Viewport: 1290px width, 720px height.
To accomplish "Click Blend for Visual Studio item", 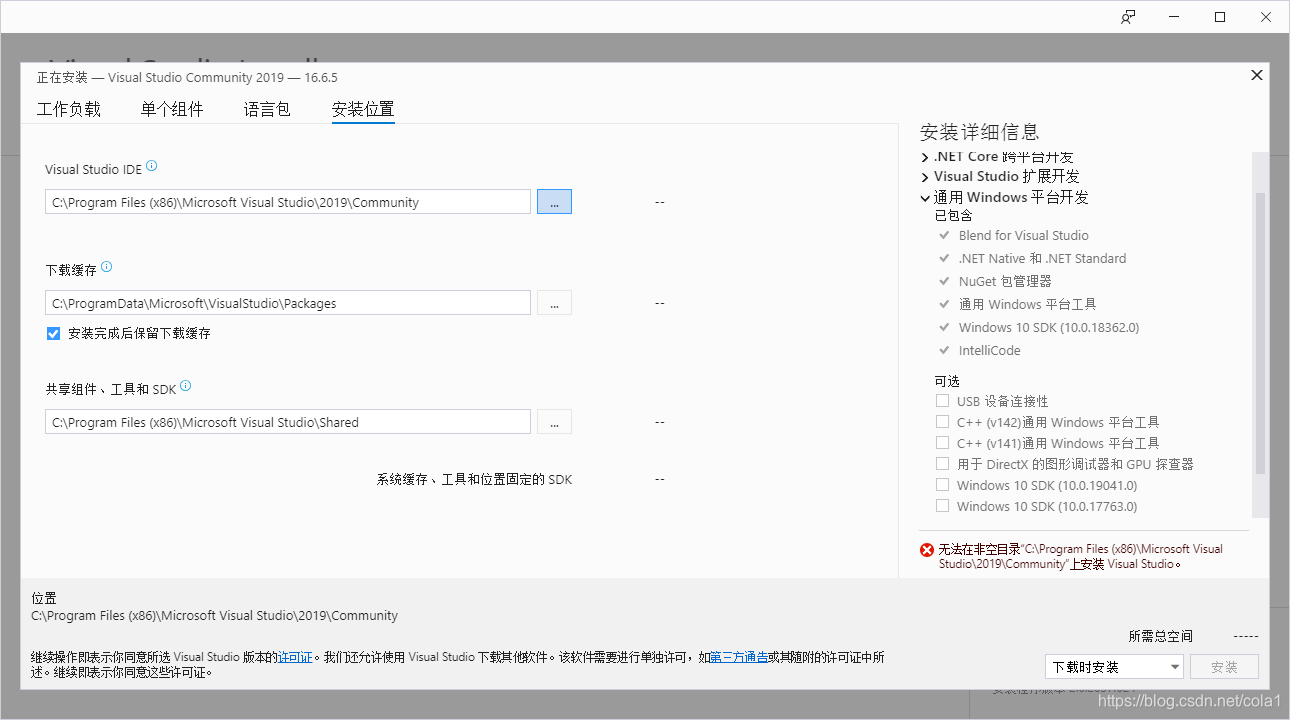I will point(1023,235).
